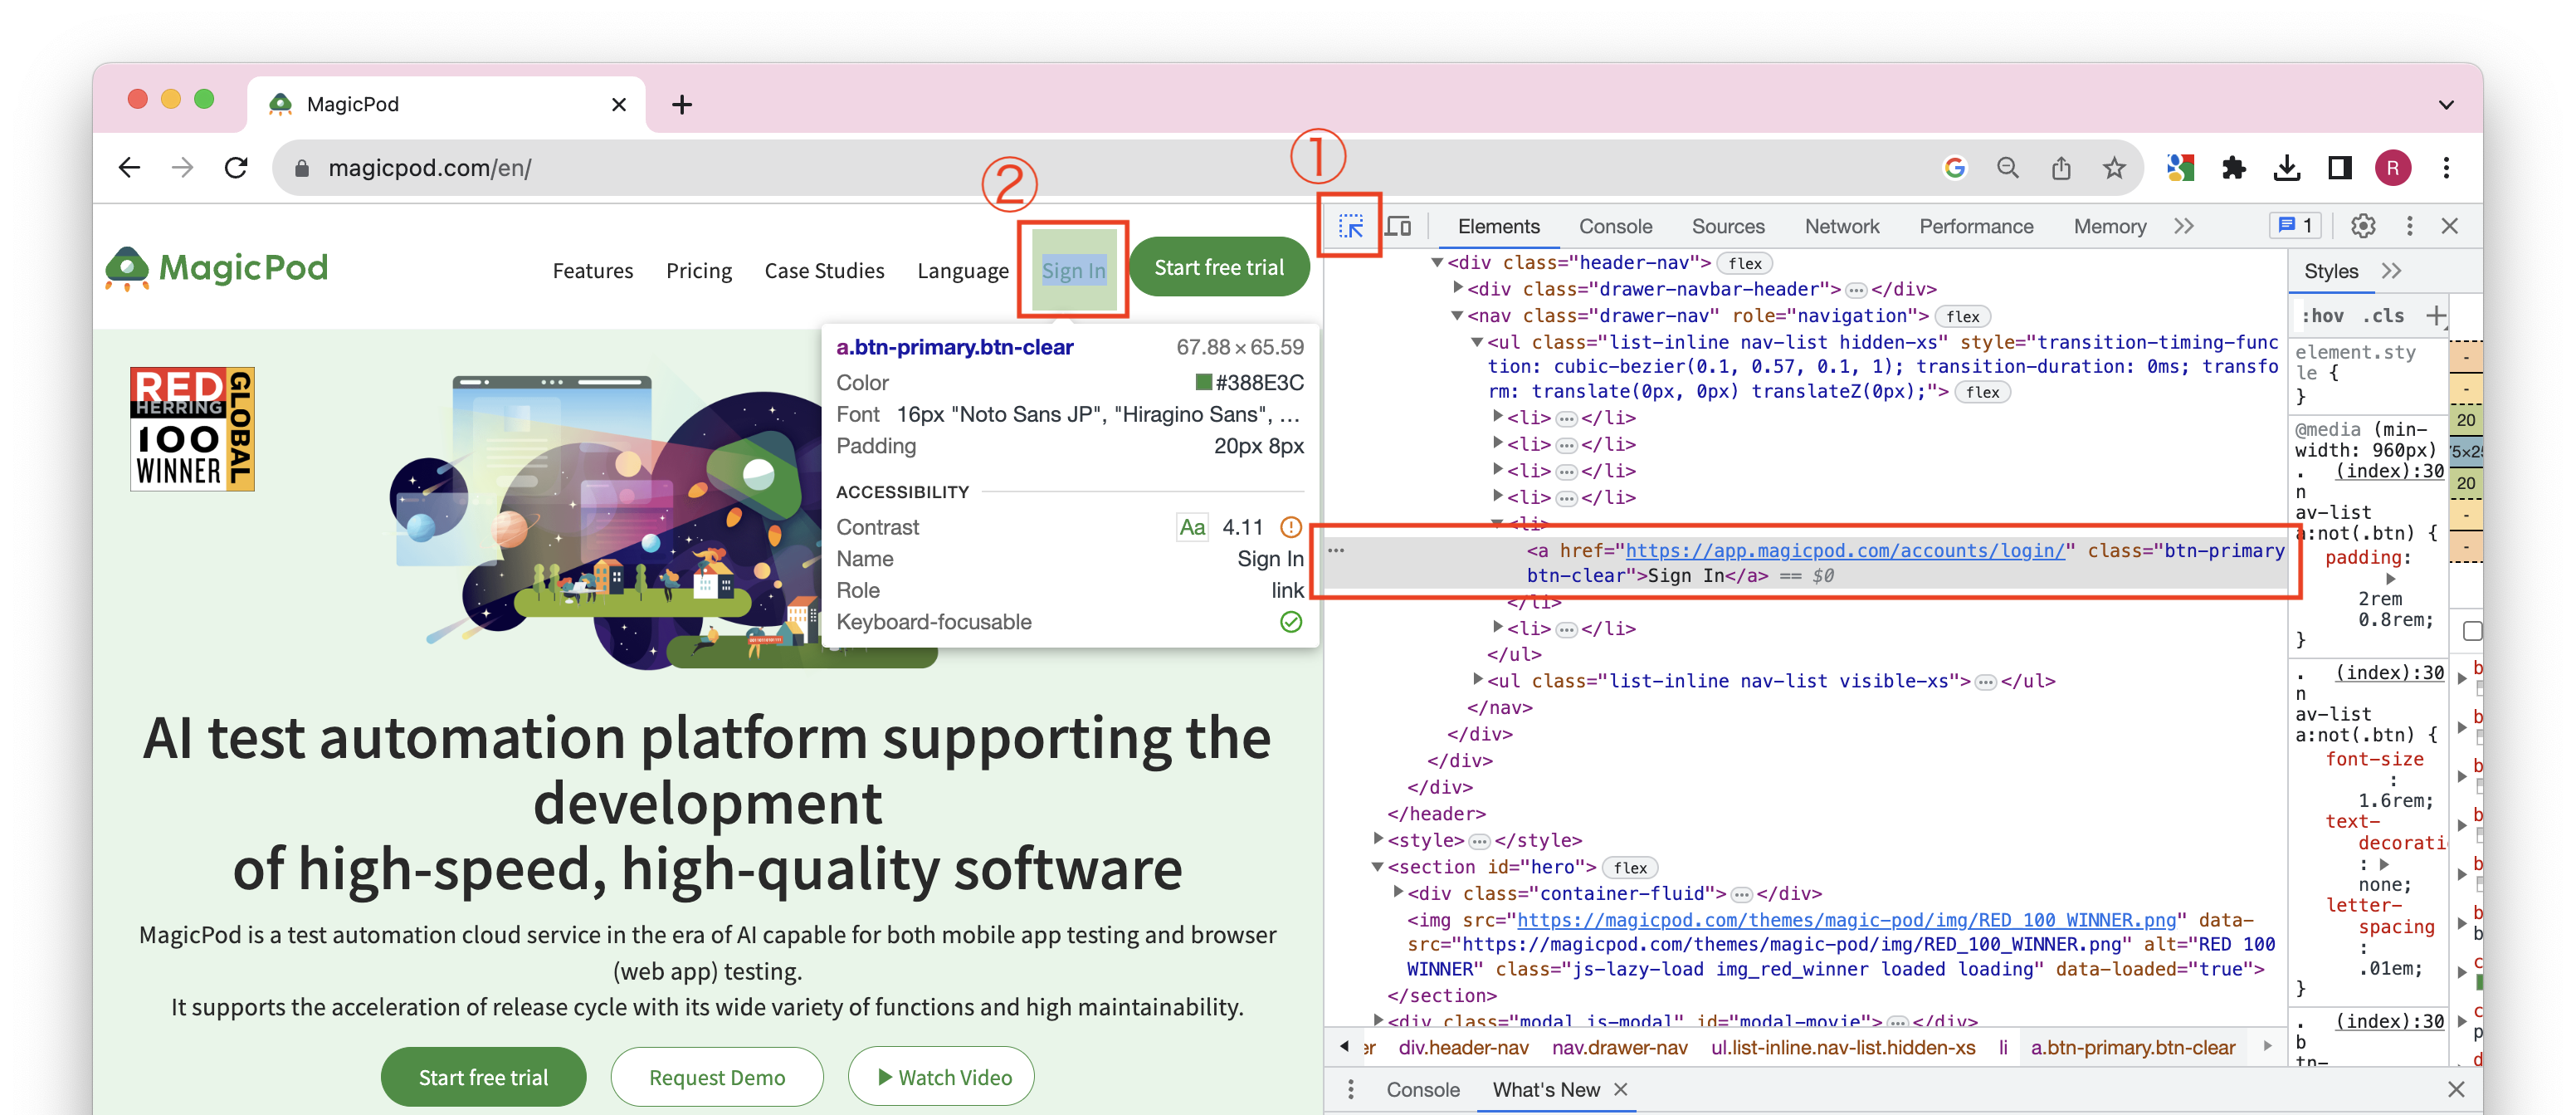Open the Case Studies nav link
The image size is (2576, 1115).
pos(824,271)
